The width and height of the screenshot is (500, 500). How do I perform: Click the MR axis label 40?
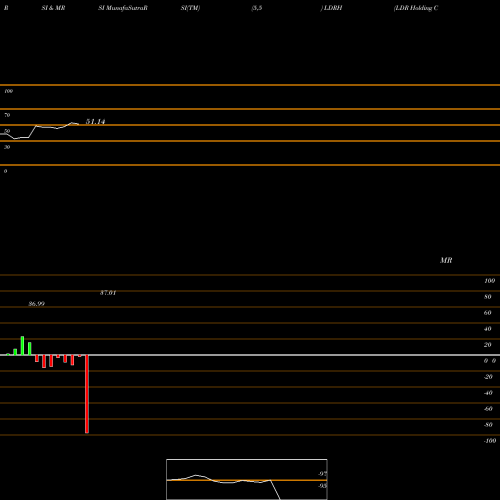(x=488, y=329)
